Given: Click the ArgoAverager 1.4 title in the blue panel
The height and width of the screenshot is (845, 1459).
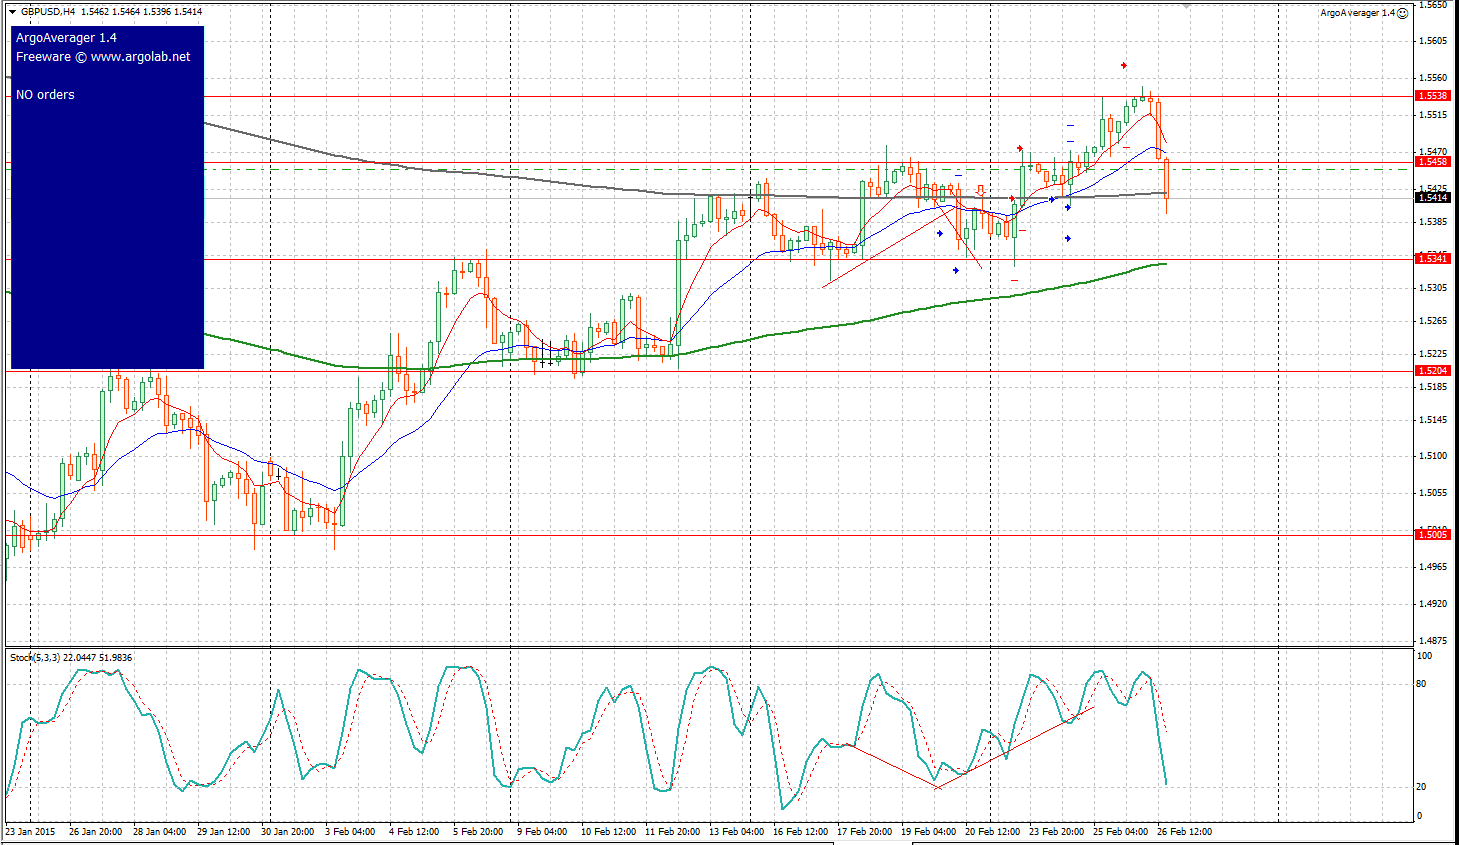Looking at the screenshot, I should [66, 38].
